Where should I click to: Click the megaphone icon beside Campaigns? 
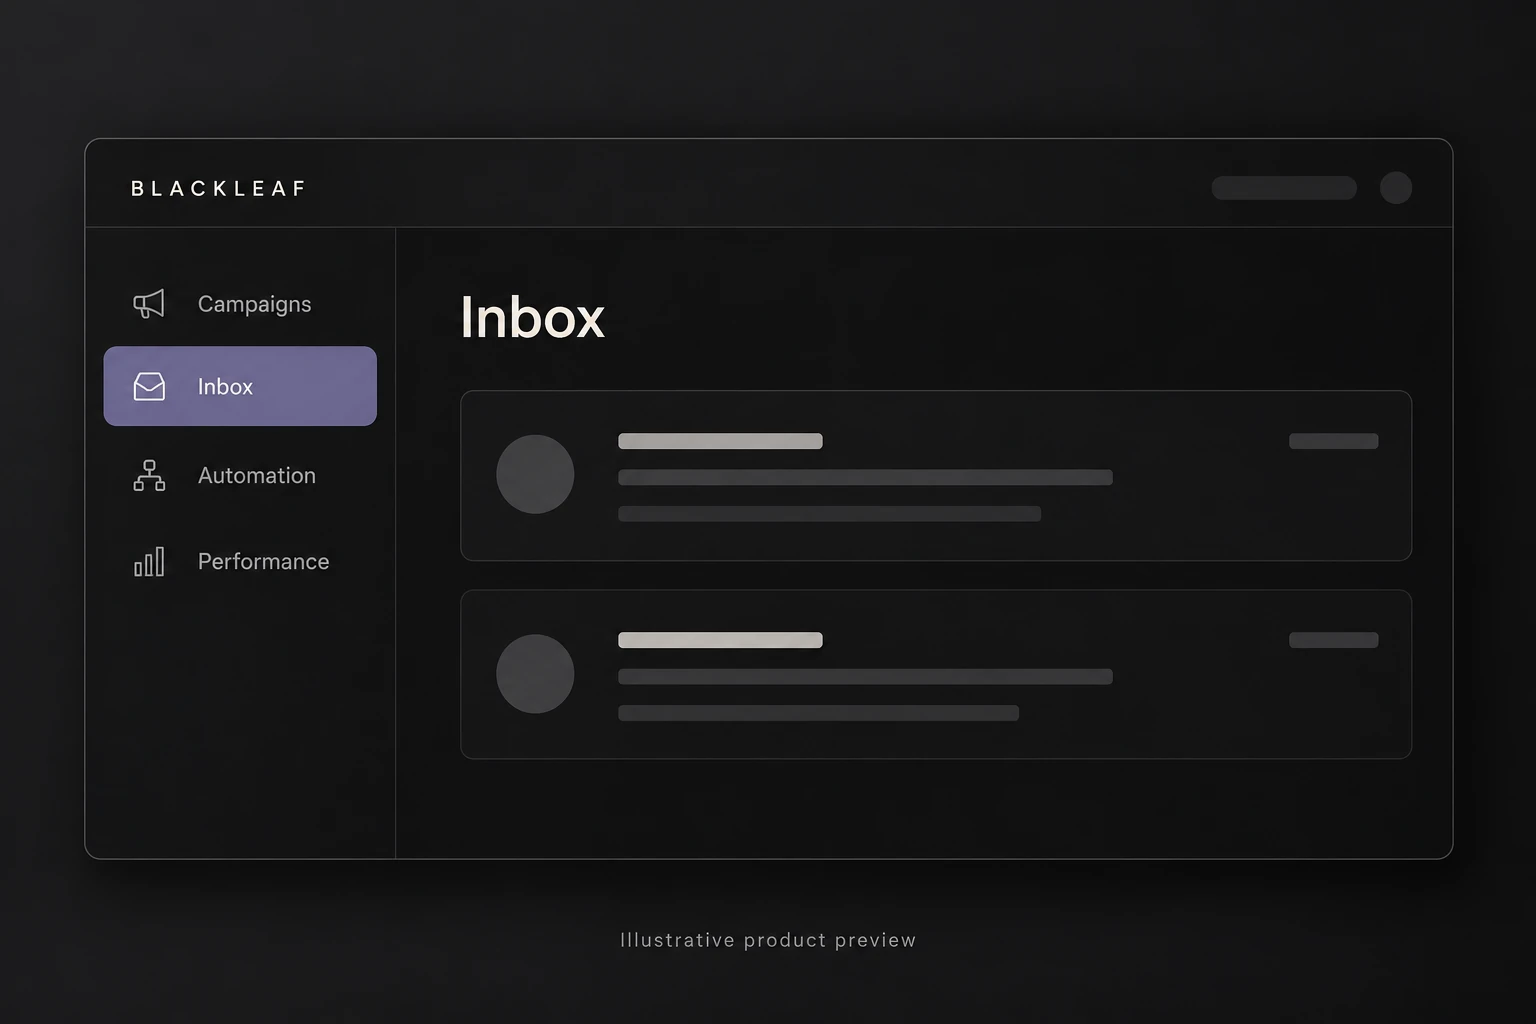[x=149, y=304]
